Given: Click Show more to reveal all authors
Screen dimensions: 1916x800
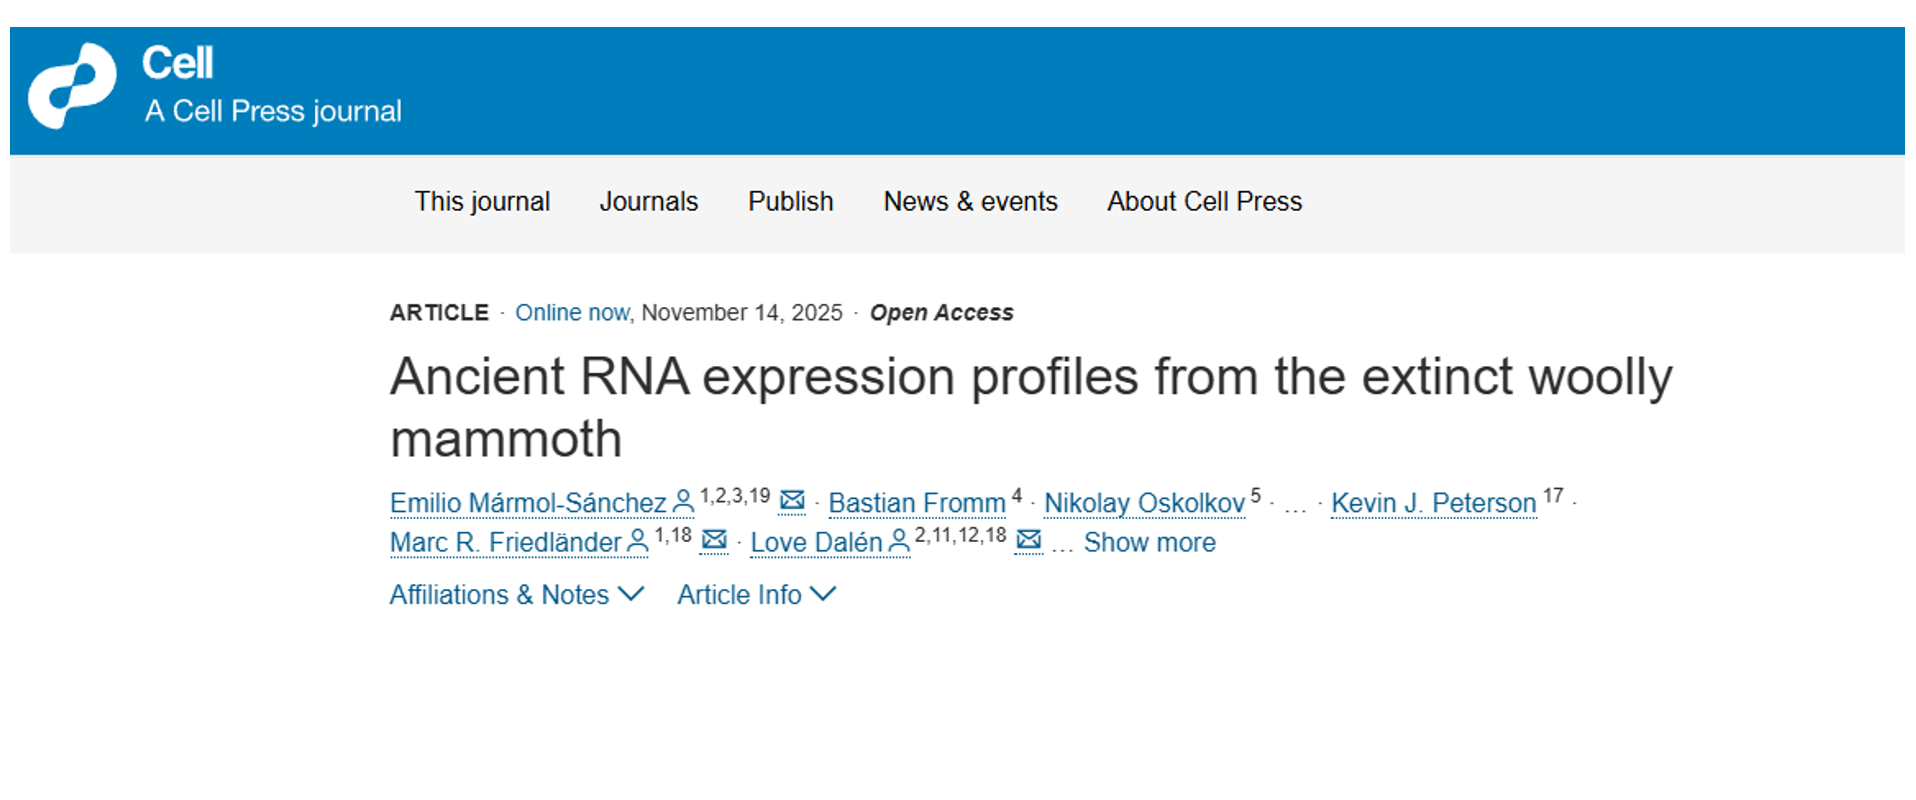Looking at the screenshot, I should tap(1149, 543).
